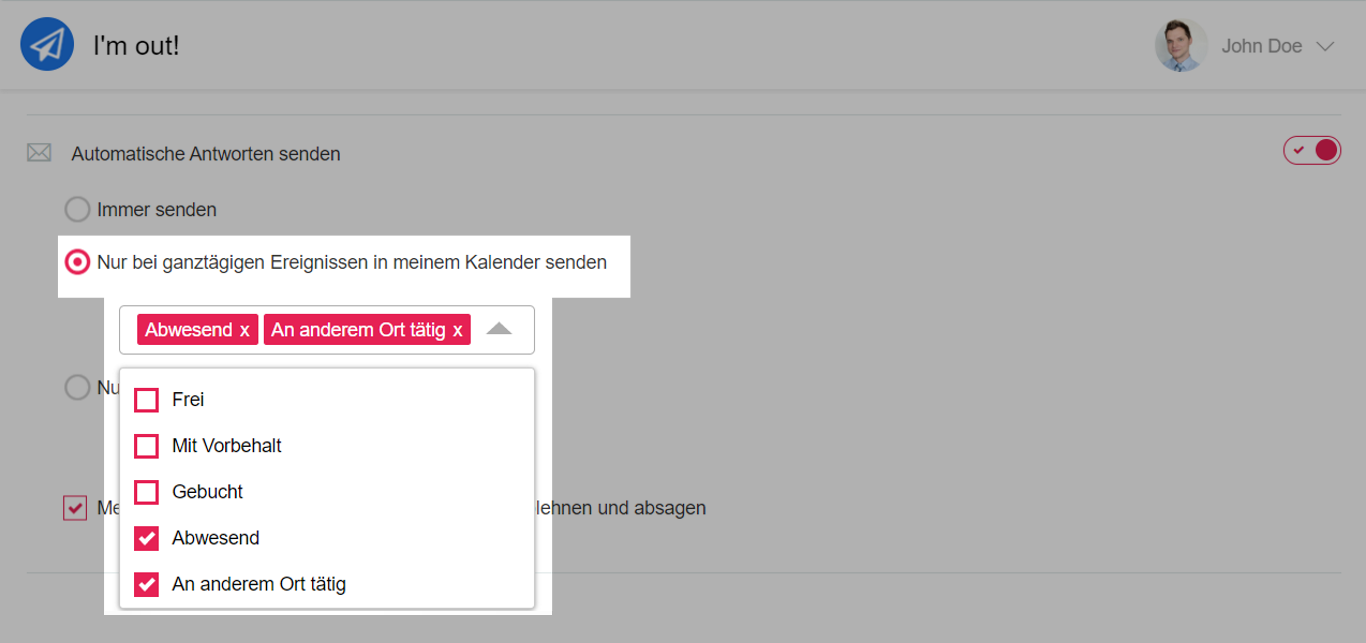Turn off Automatische Antworten senden switch
The image size is (1366, 643).
[x=1311, y=151]
